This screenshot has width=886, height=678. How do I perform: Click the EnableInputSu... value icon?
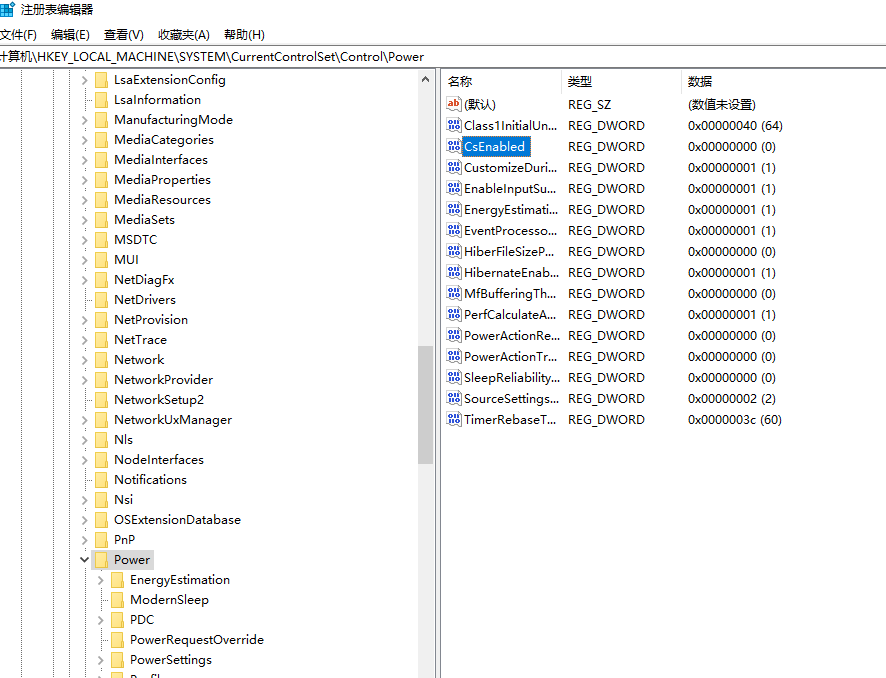click(x=454, y=188)
